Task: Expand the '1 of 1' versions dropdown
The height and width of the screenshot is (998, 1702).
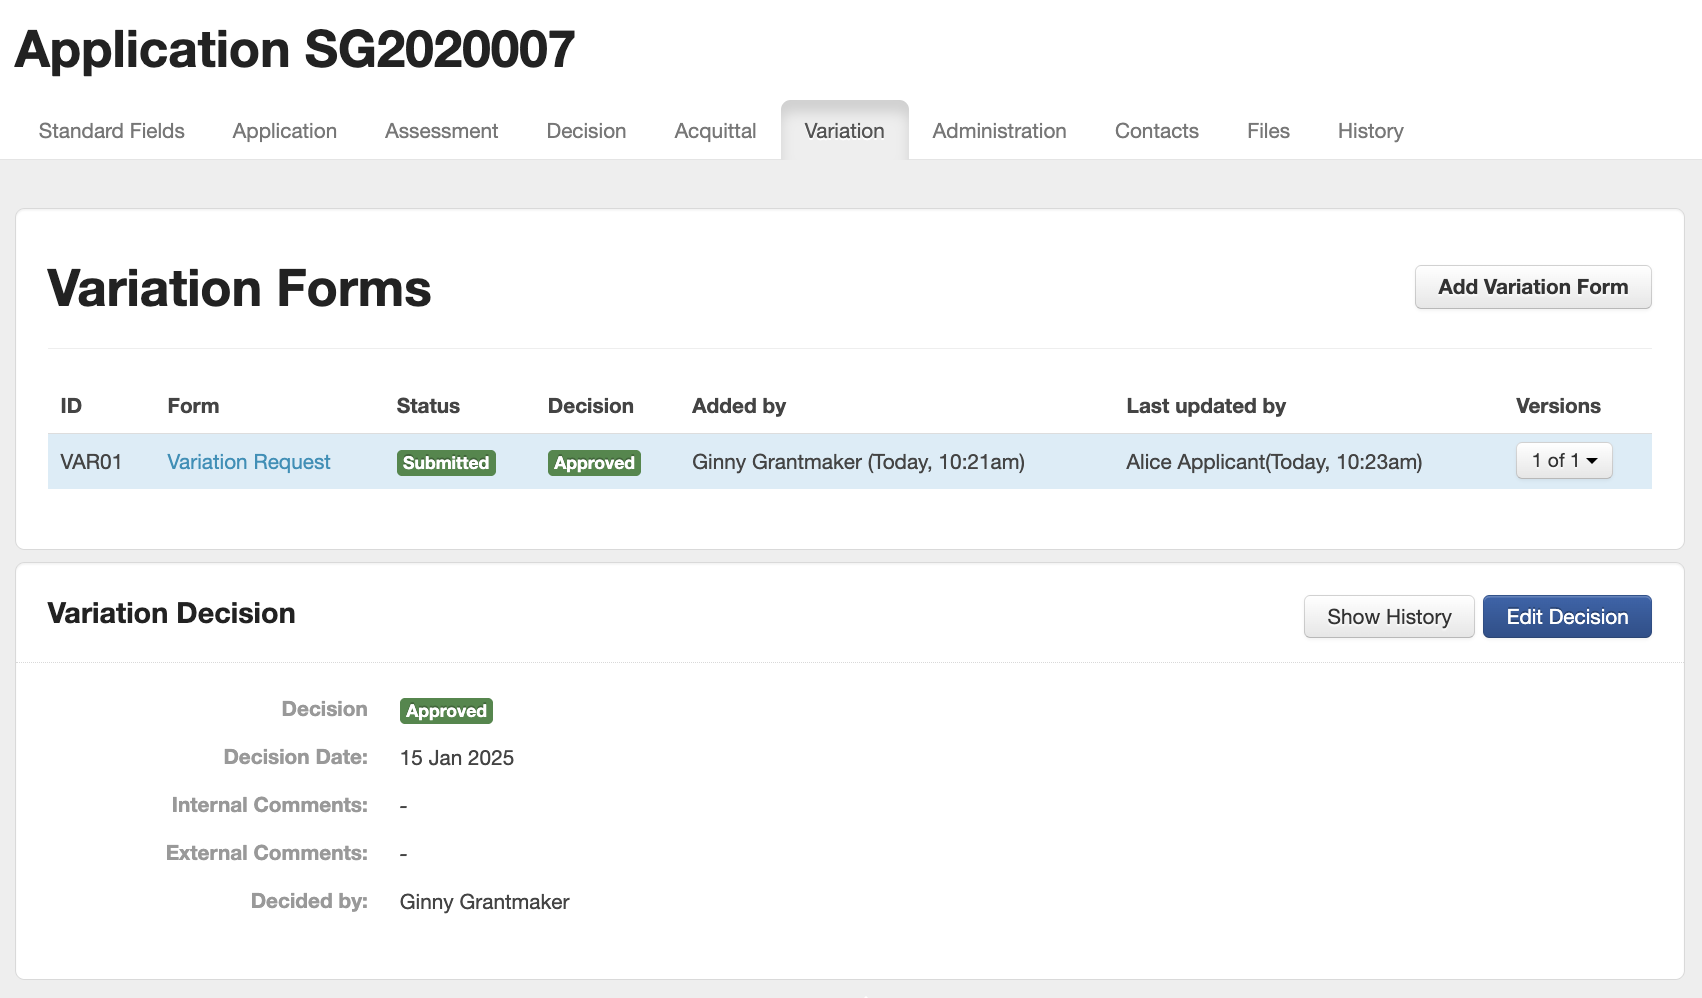Action: tap(1563, 461)
